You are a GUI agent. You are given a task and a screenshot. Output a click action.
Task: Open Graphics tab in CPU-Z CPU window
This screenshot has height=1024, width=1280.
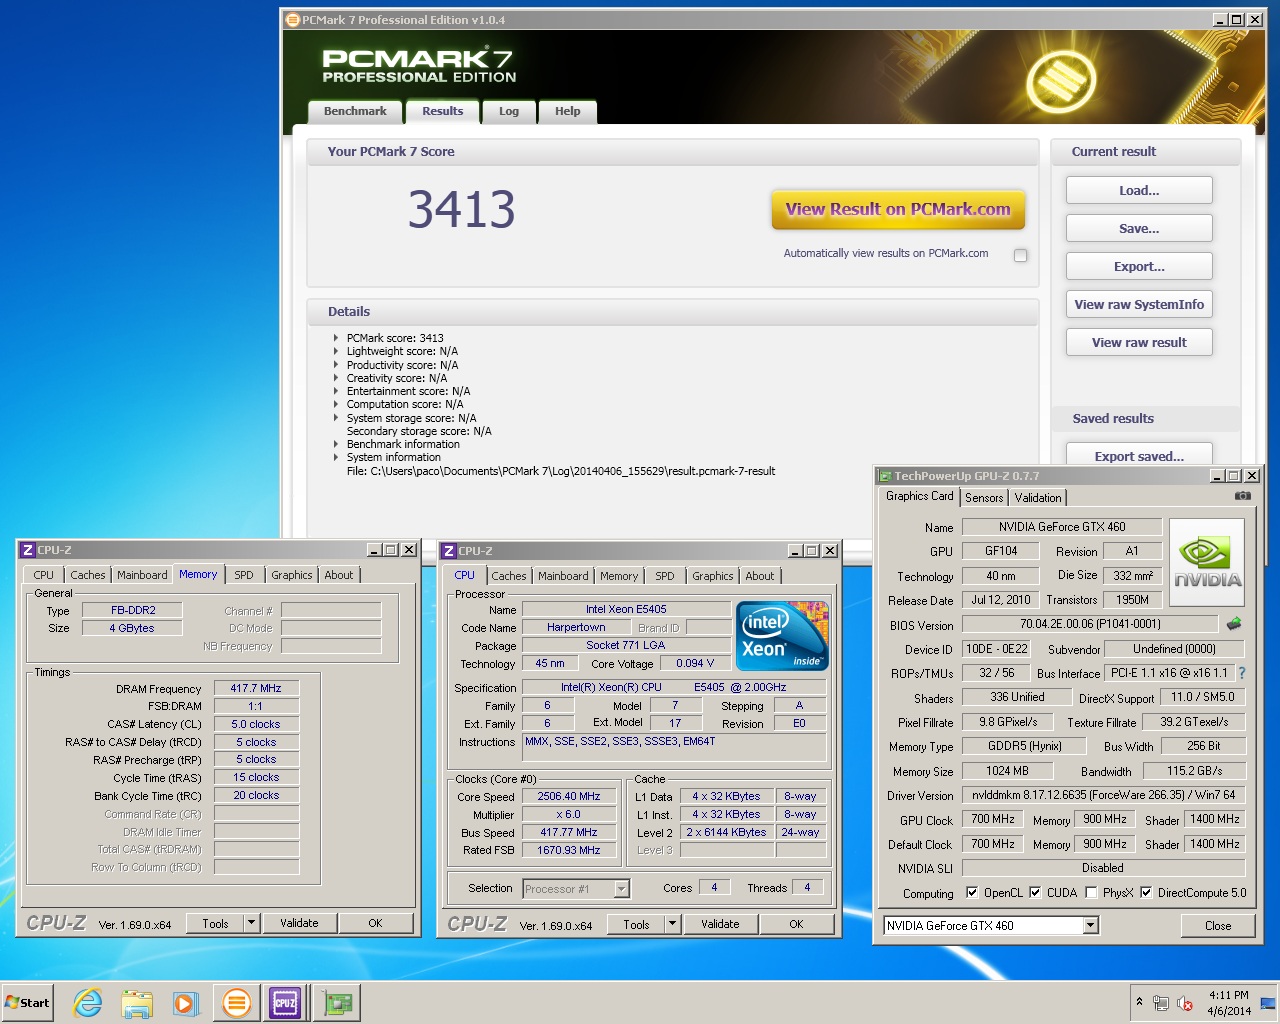tap(712, 576)
